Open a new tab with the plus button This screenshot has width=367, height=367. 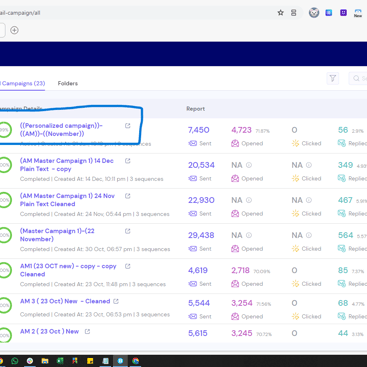(14, 30)
